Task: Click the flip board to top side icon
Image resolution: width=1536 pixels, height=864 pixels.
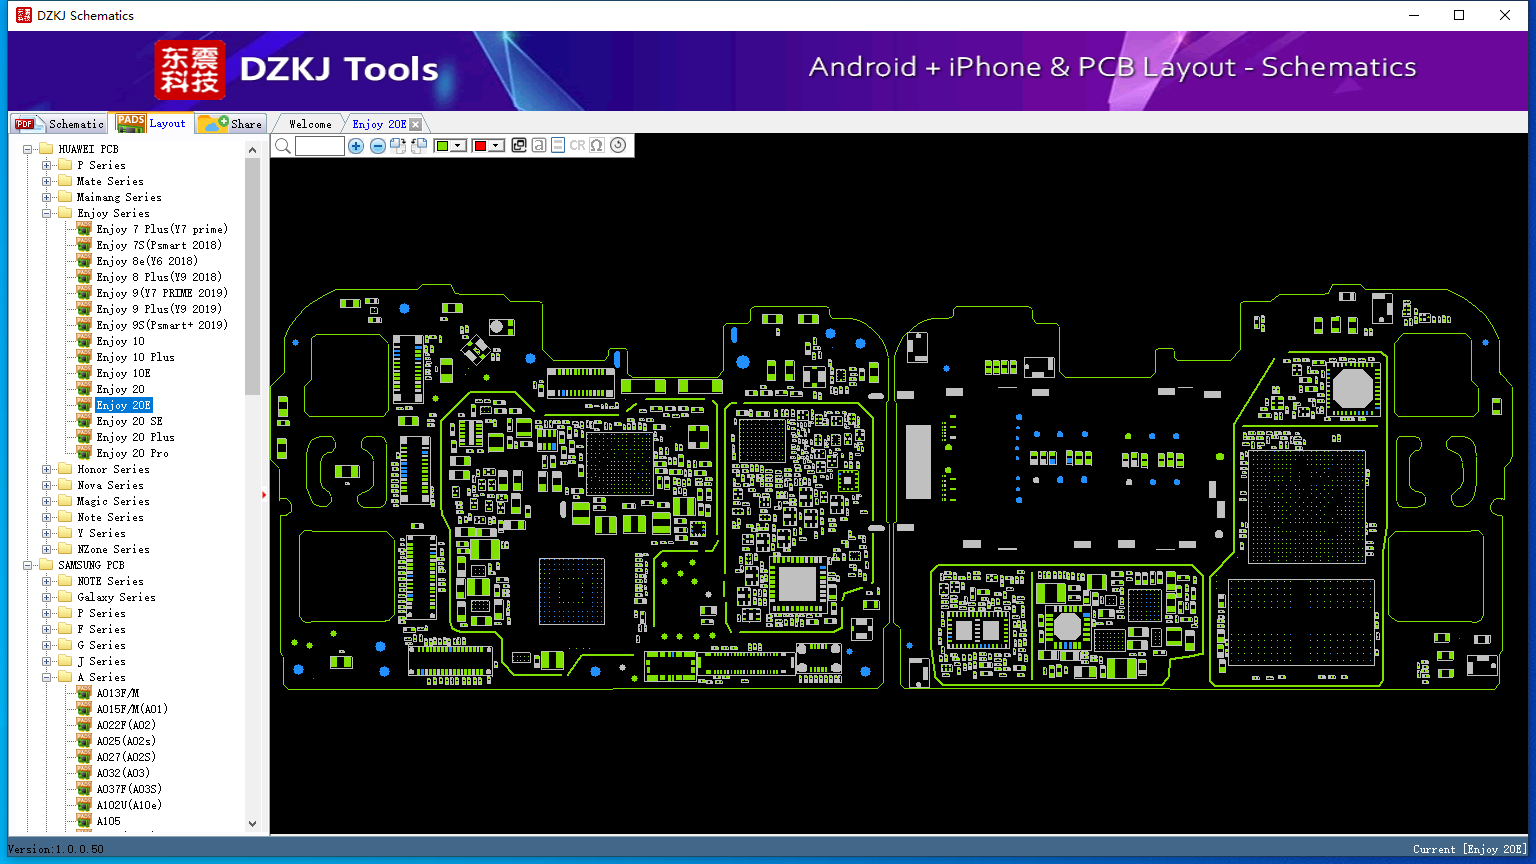Action: coord(398,145)
